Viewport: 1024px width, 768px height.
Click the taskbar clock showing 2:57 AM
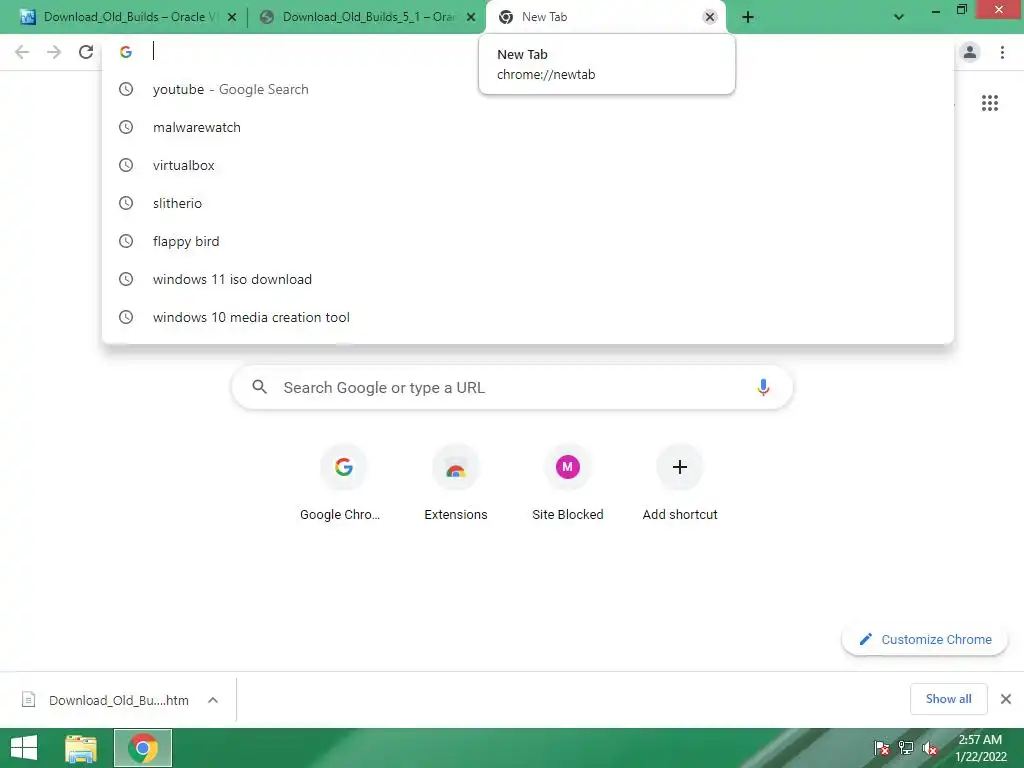click(x=980, y=748)
